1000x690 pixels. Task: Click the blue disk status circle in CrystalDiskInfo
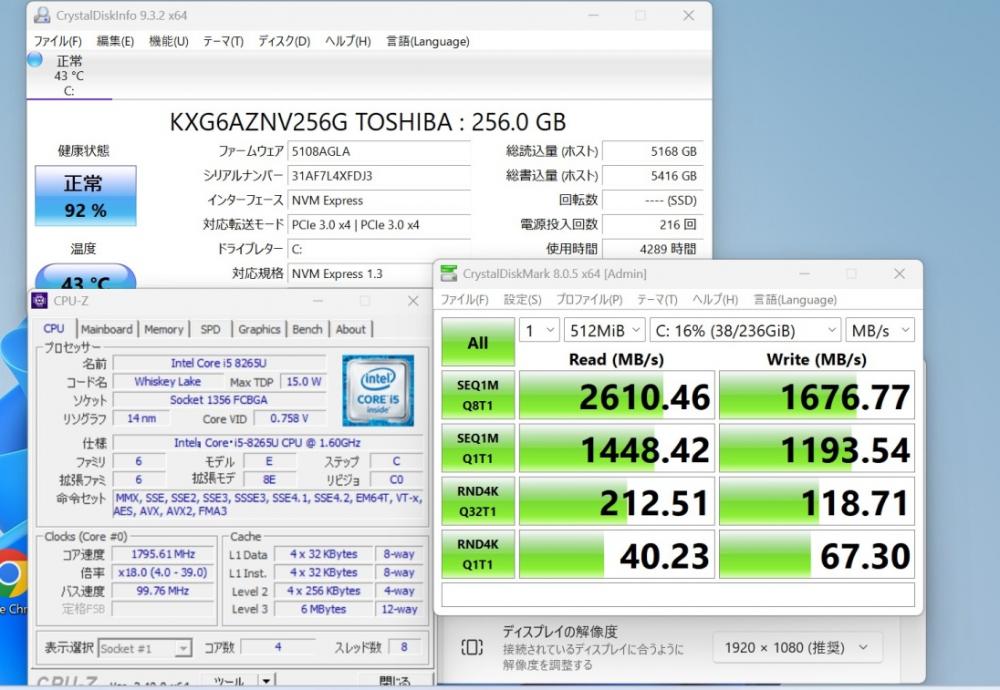tap(35, 60)
